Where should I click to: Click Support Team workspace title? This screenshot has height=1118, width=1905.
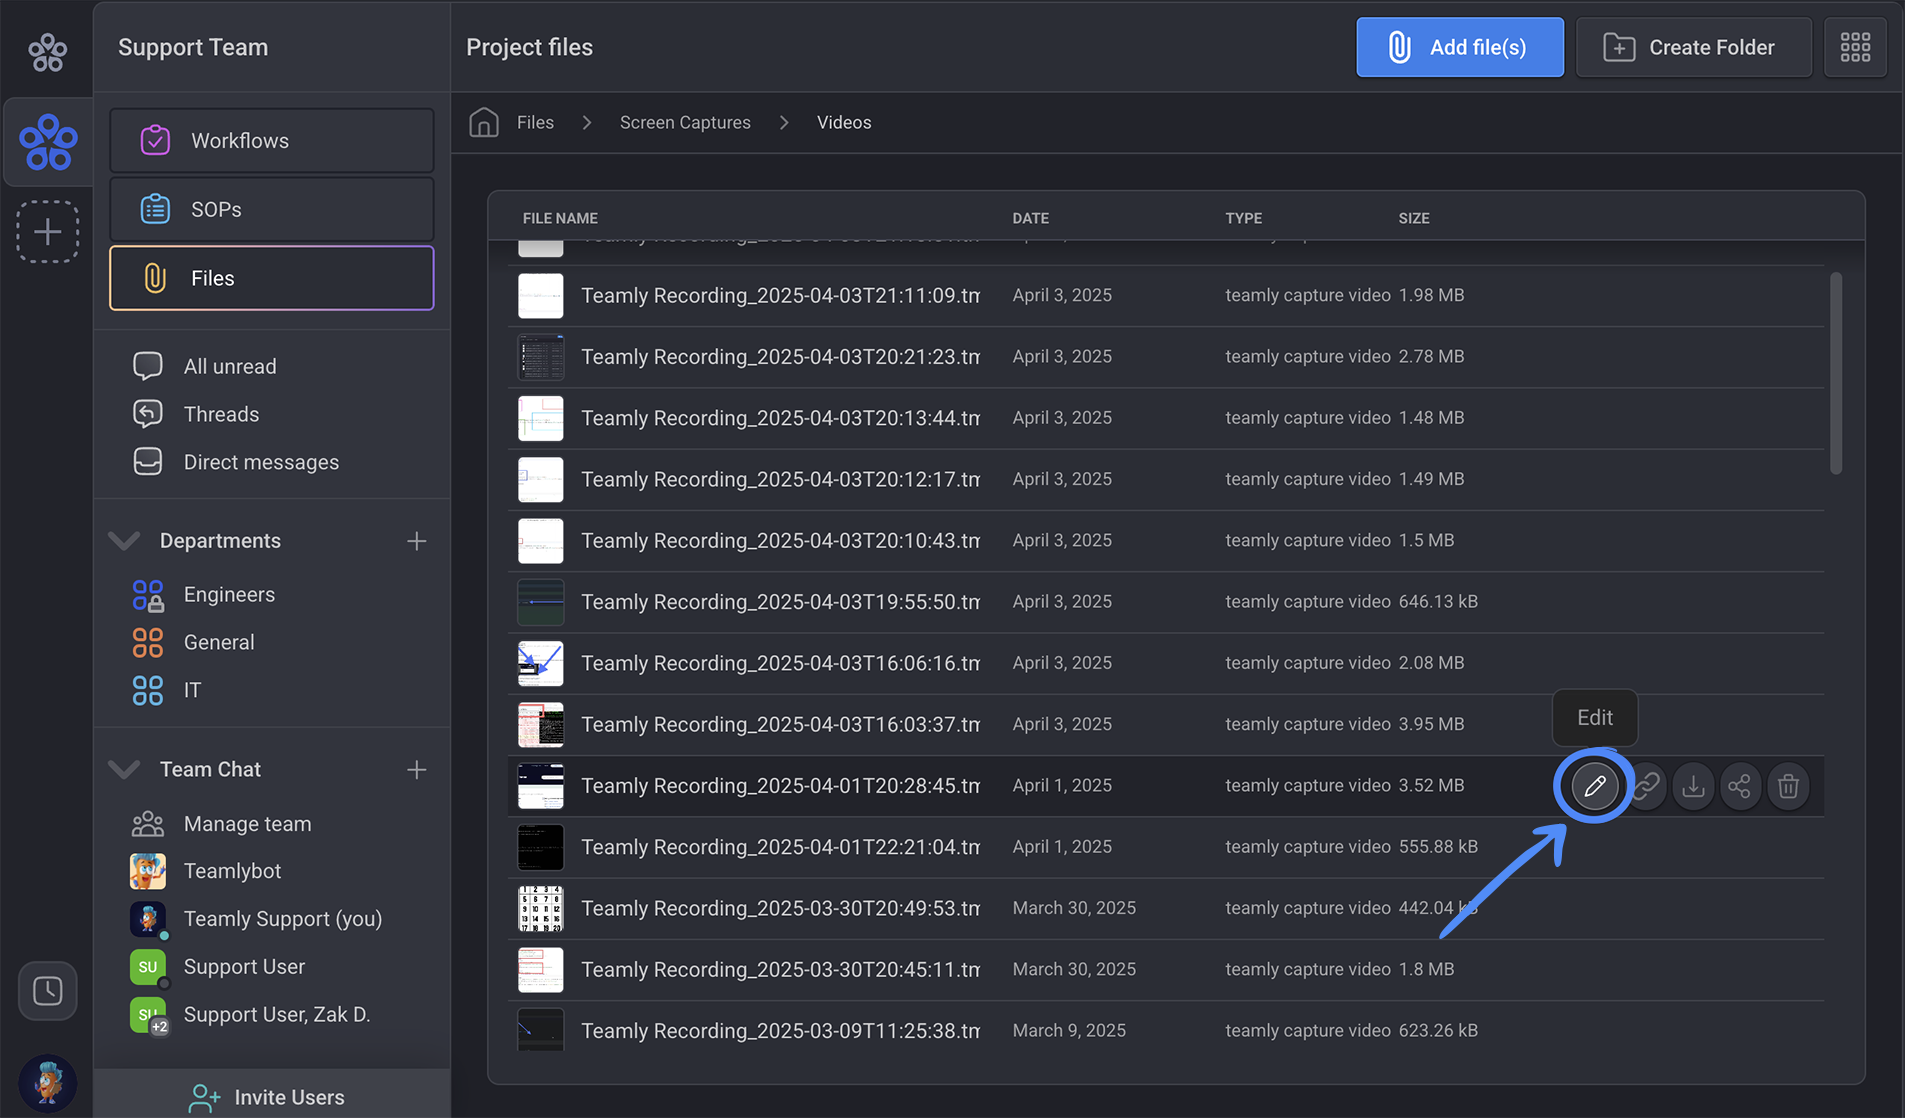193,47
